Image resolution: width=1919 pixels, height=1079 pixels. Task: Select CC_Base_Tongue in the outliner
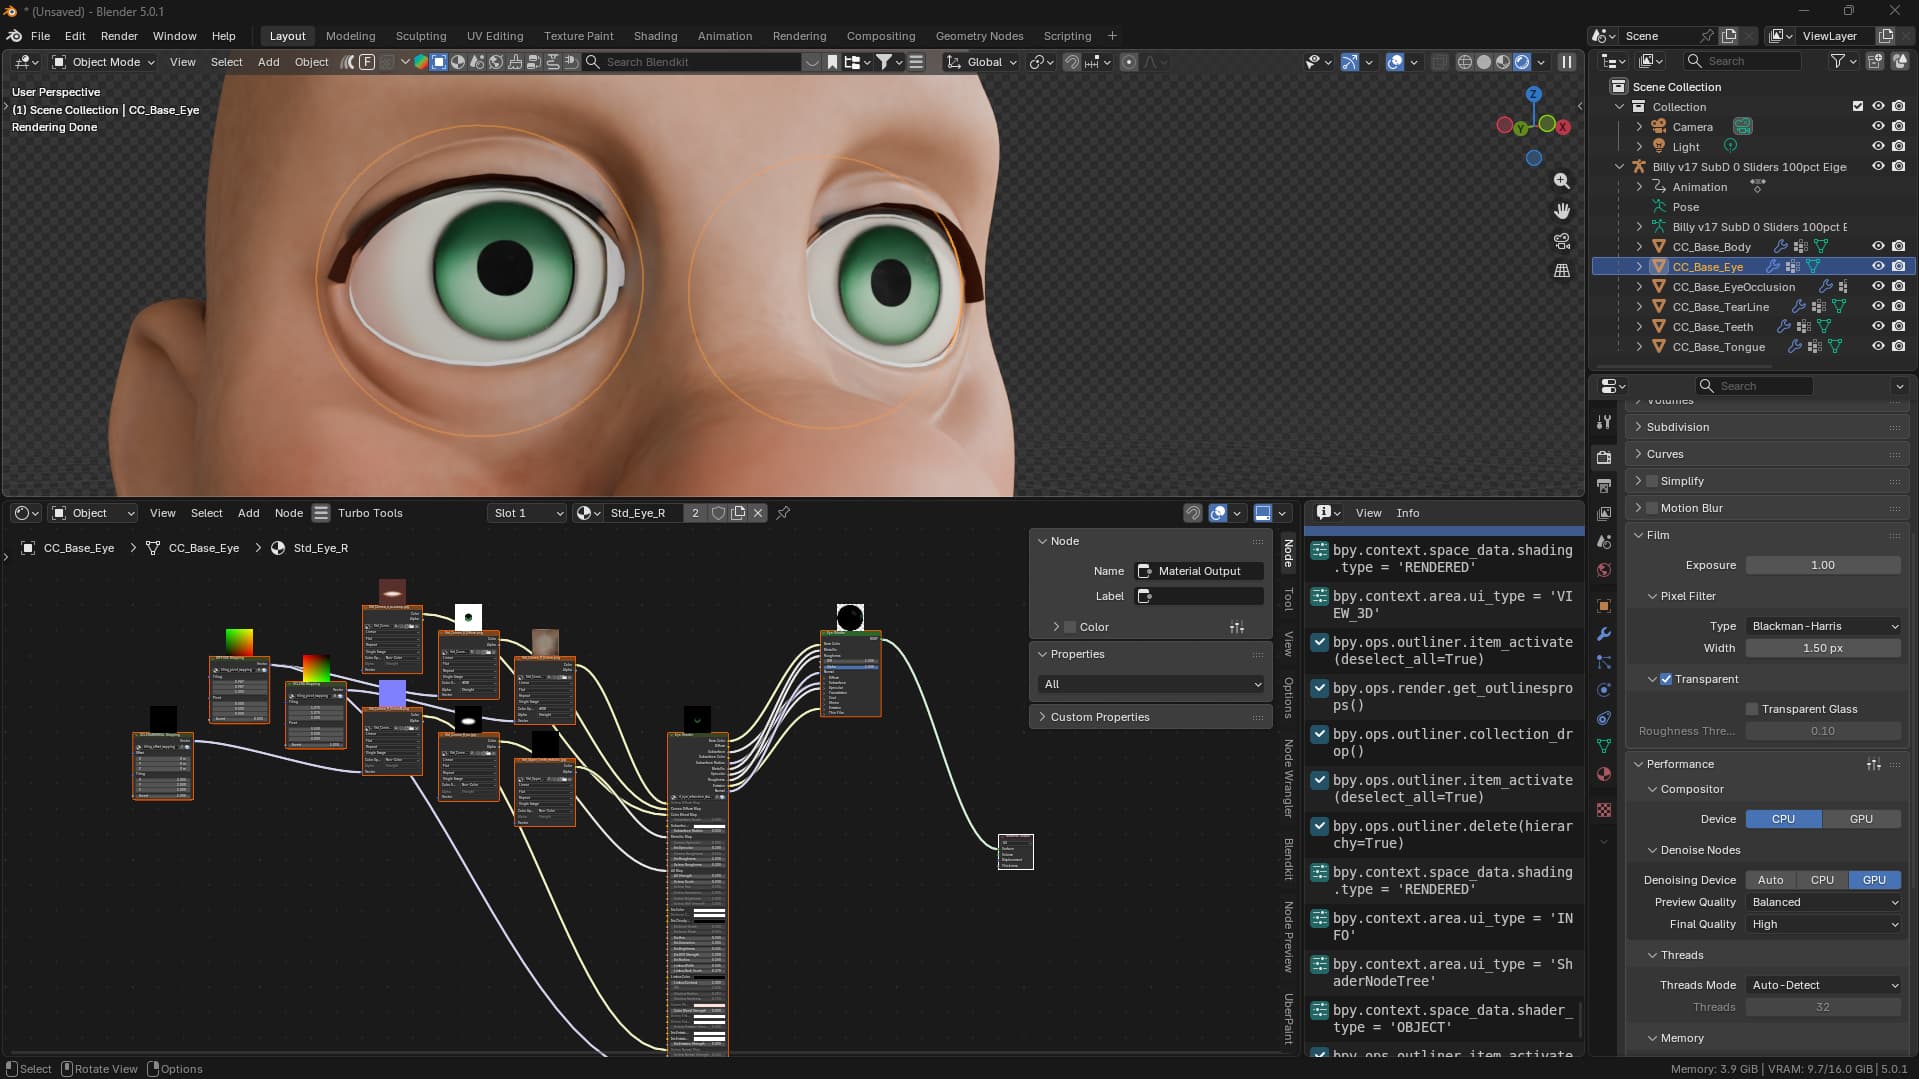(x=1718, y=347)
